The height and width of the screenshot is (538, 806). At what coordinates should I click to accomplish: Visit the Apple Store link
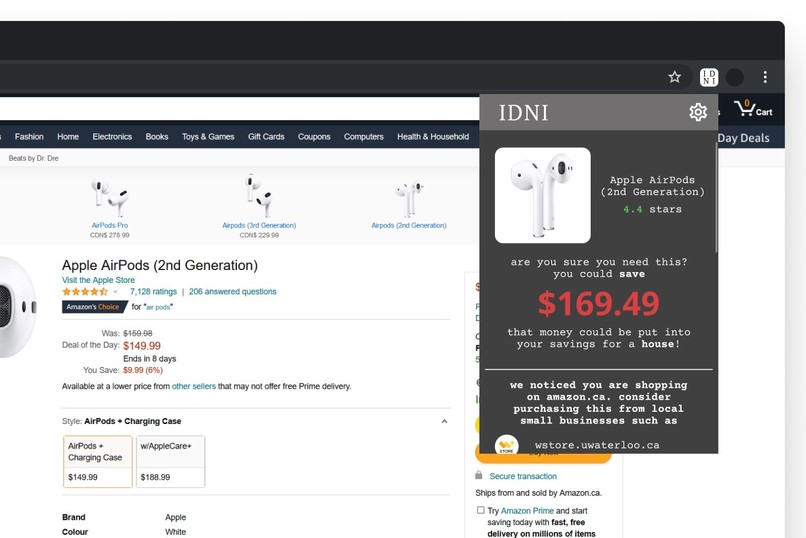98,280
